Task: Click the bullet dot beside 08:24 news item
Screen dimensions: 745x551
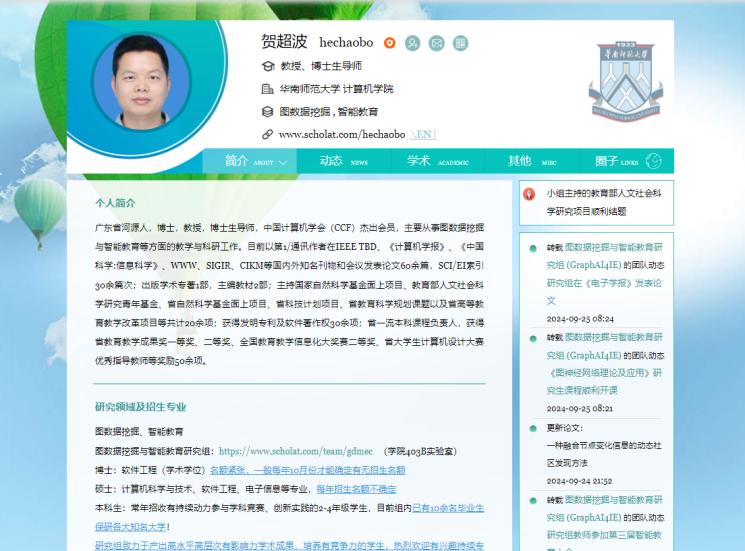Action: pos(533,248)
